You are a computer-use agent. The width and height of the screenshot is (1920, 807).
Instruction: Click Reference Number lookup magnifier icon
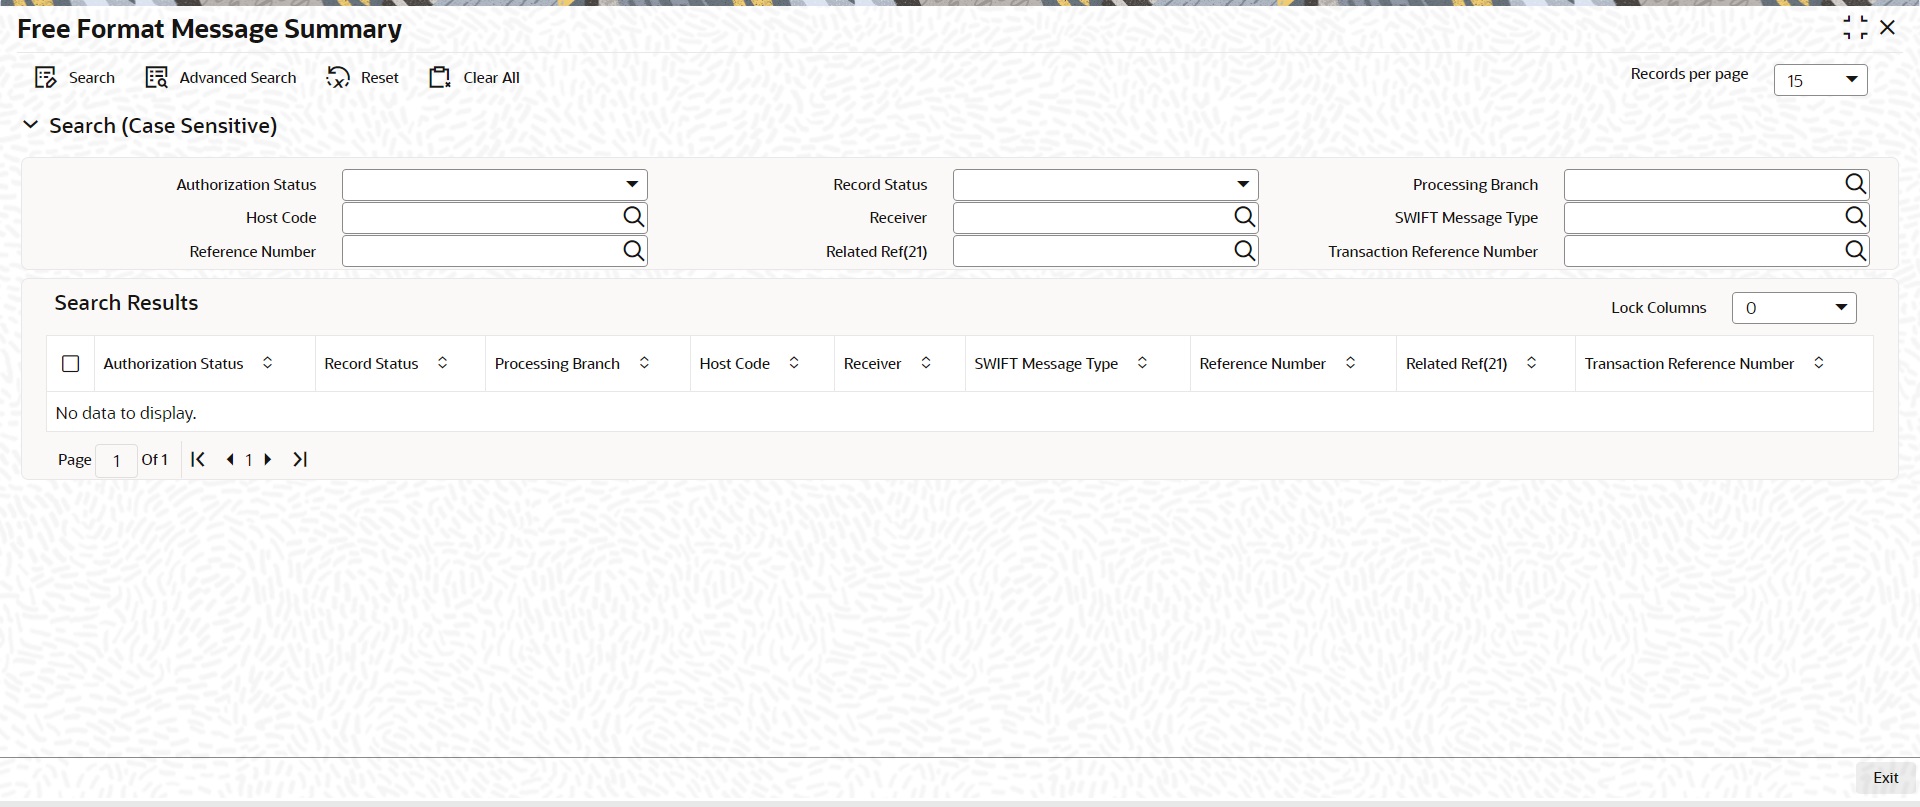click(x=633, y=251)
